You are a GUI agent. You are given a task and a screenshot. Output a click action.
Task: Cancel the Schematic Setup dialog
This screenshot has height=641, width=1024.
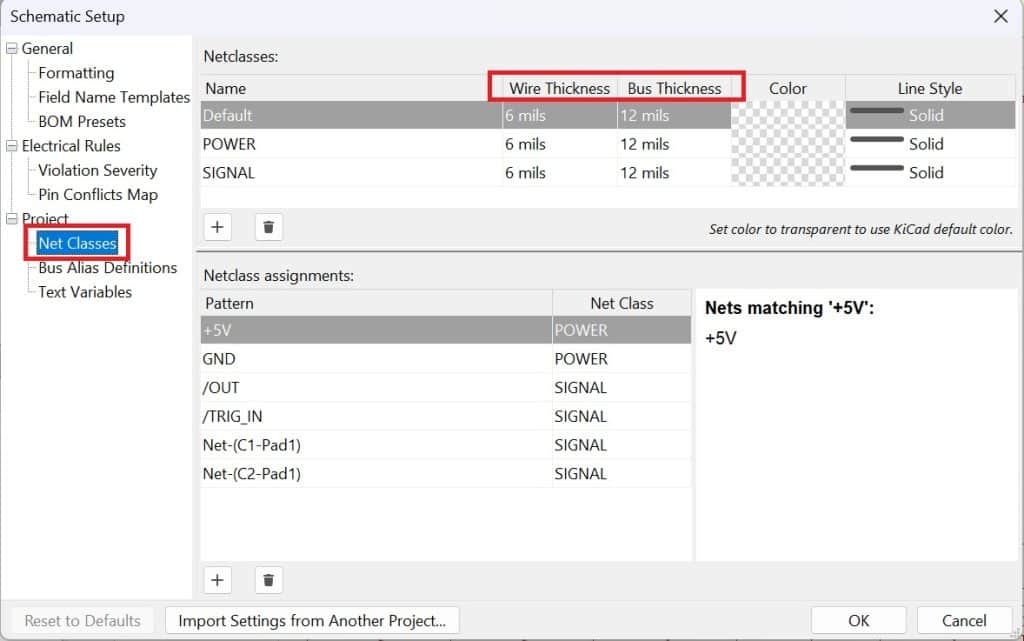pos(964,620)
